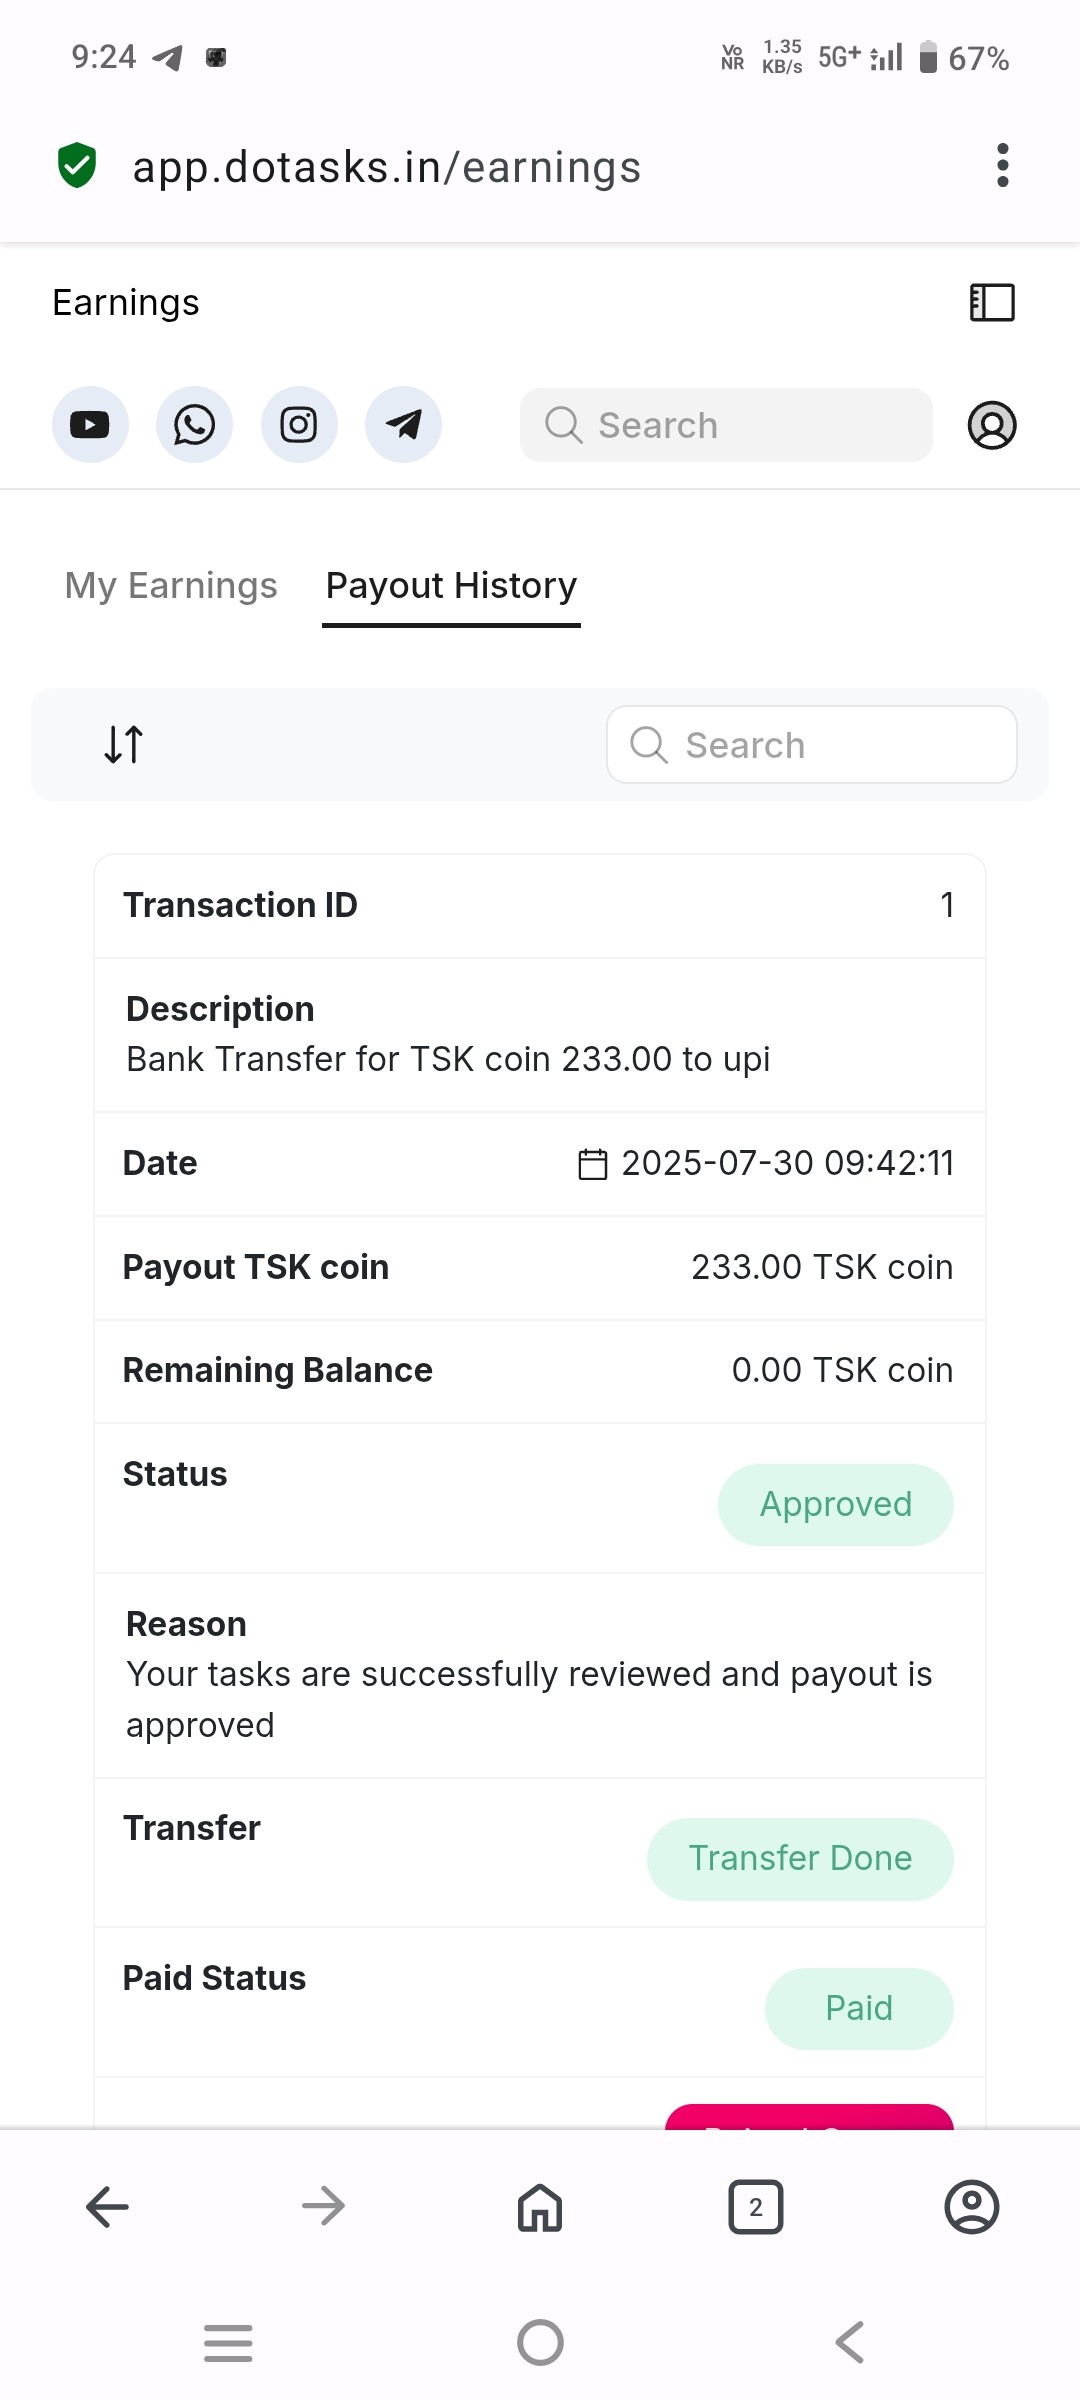Screen dimensions: 1080x2400
Task: Click the payout history Search box
Action: pos(812,745)
